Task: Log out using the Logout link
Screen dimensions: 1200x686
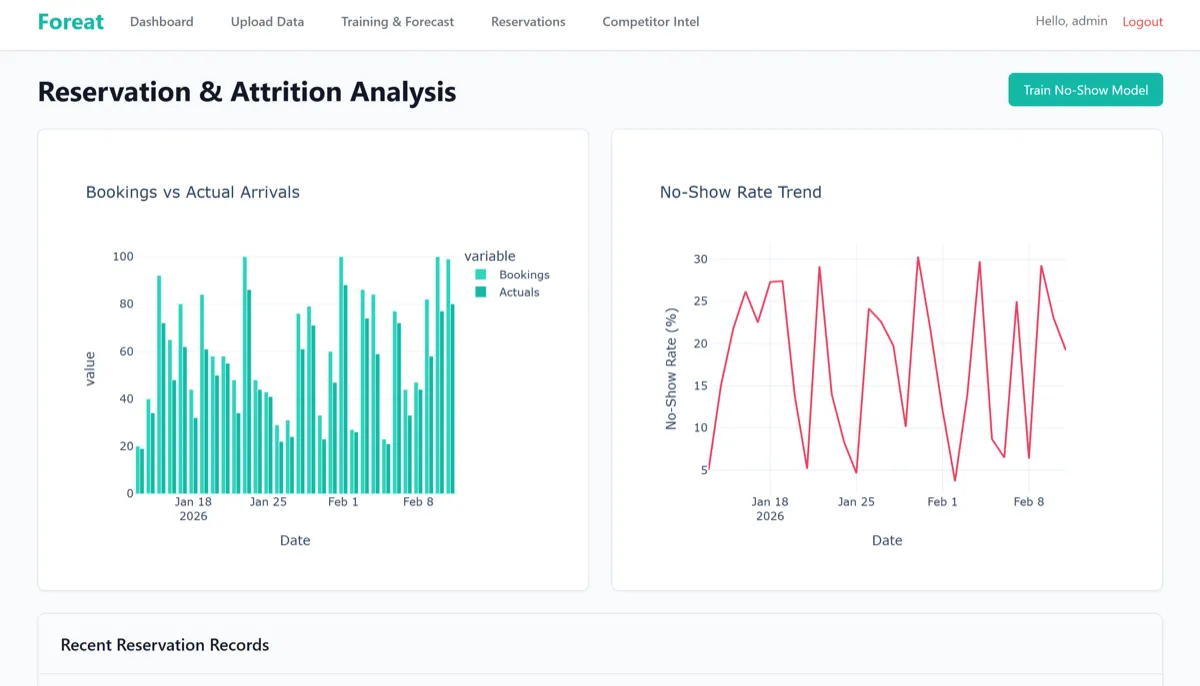Action: click(1142, 22)
